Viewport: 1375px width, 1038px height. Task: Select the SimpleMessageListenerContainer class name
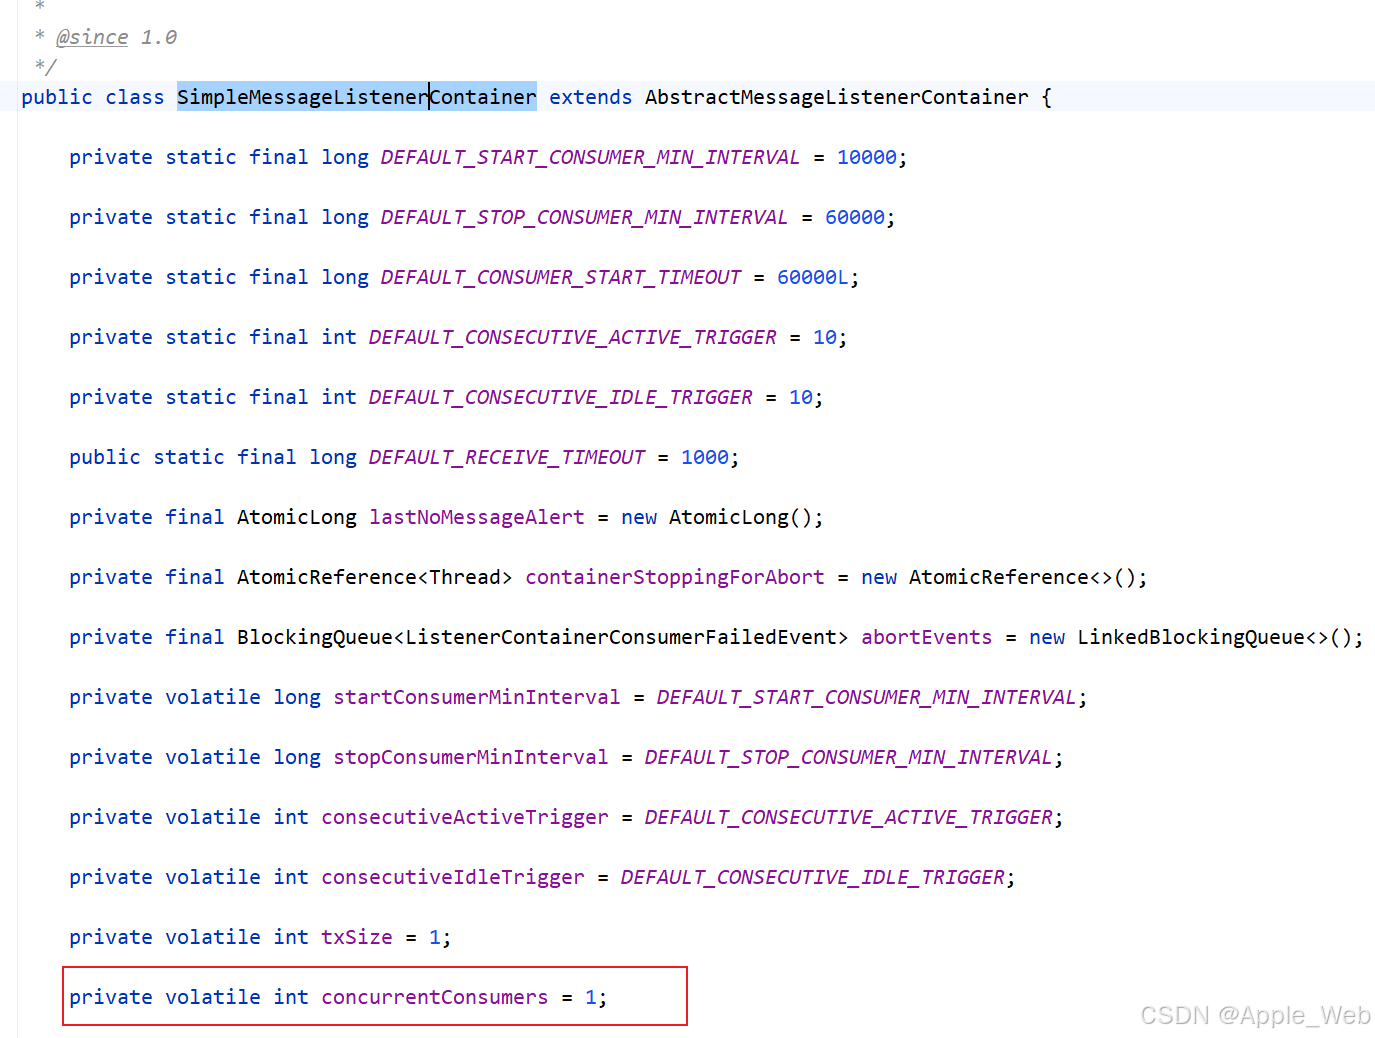click(357, 97)
